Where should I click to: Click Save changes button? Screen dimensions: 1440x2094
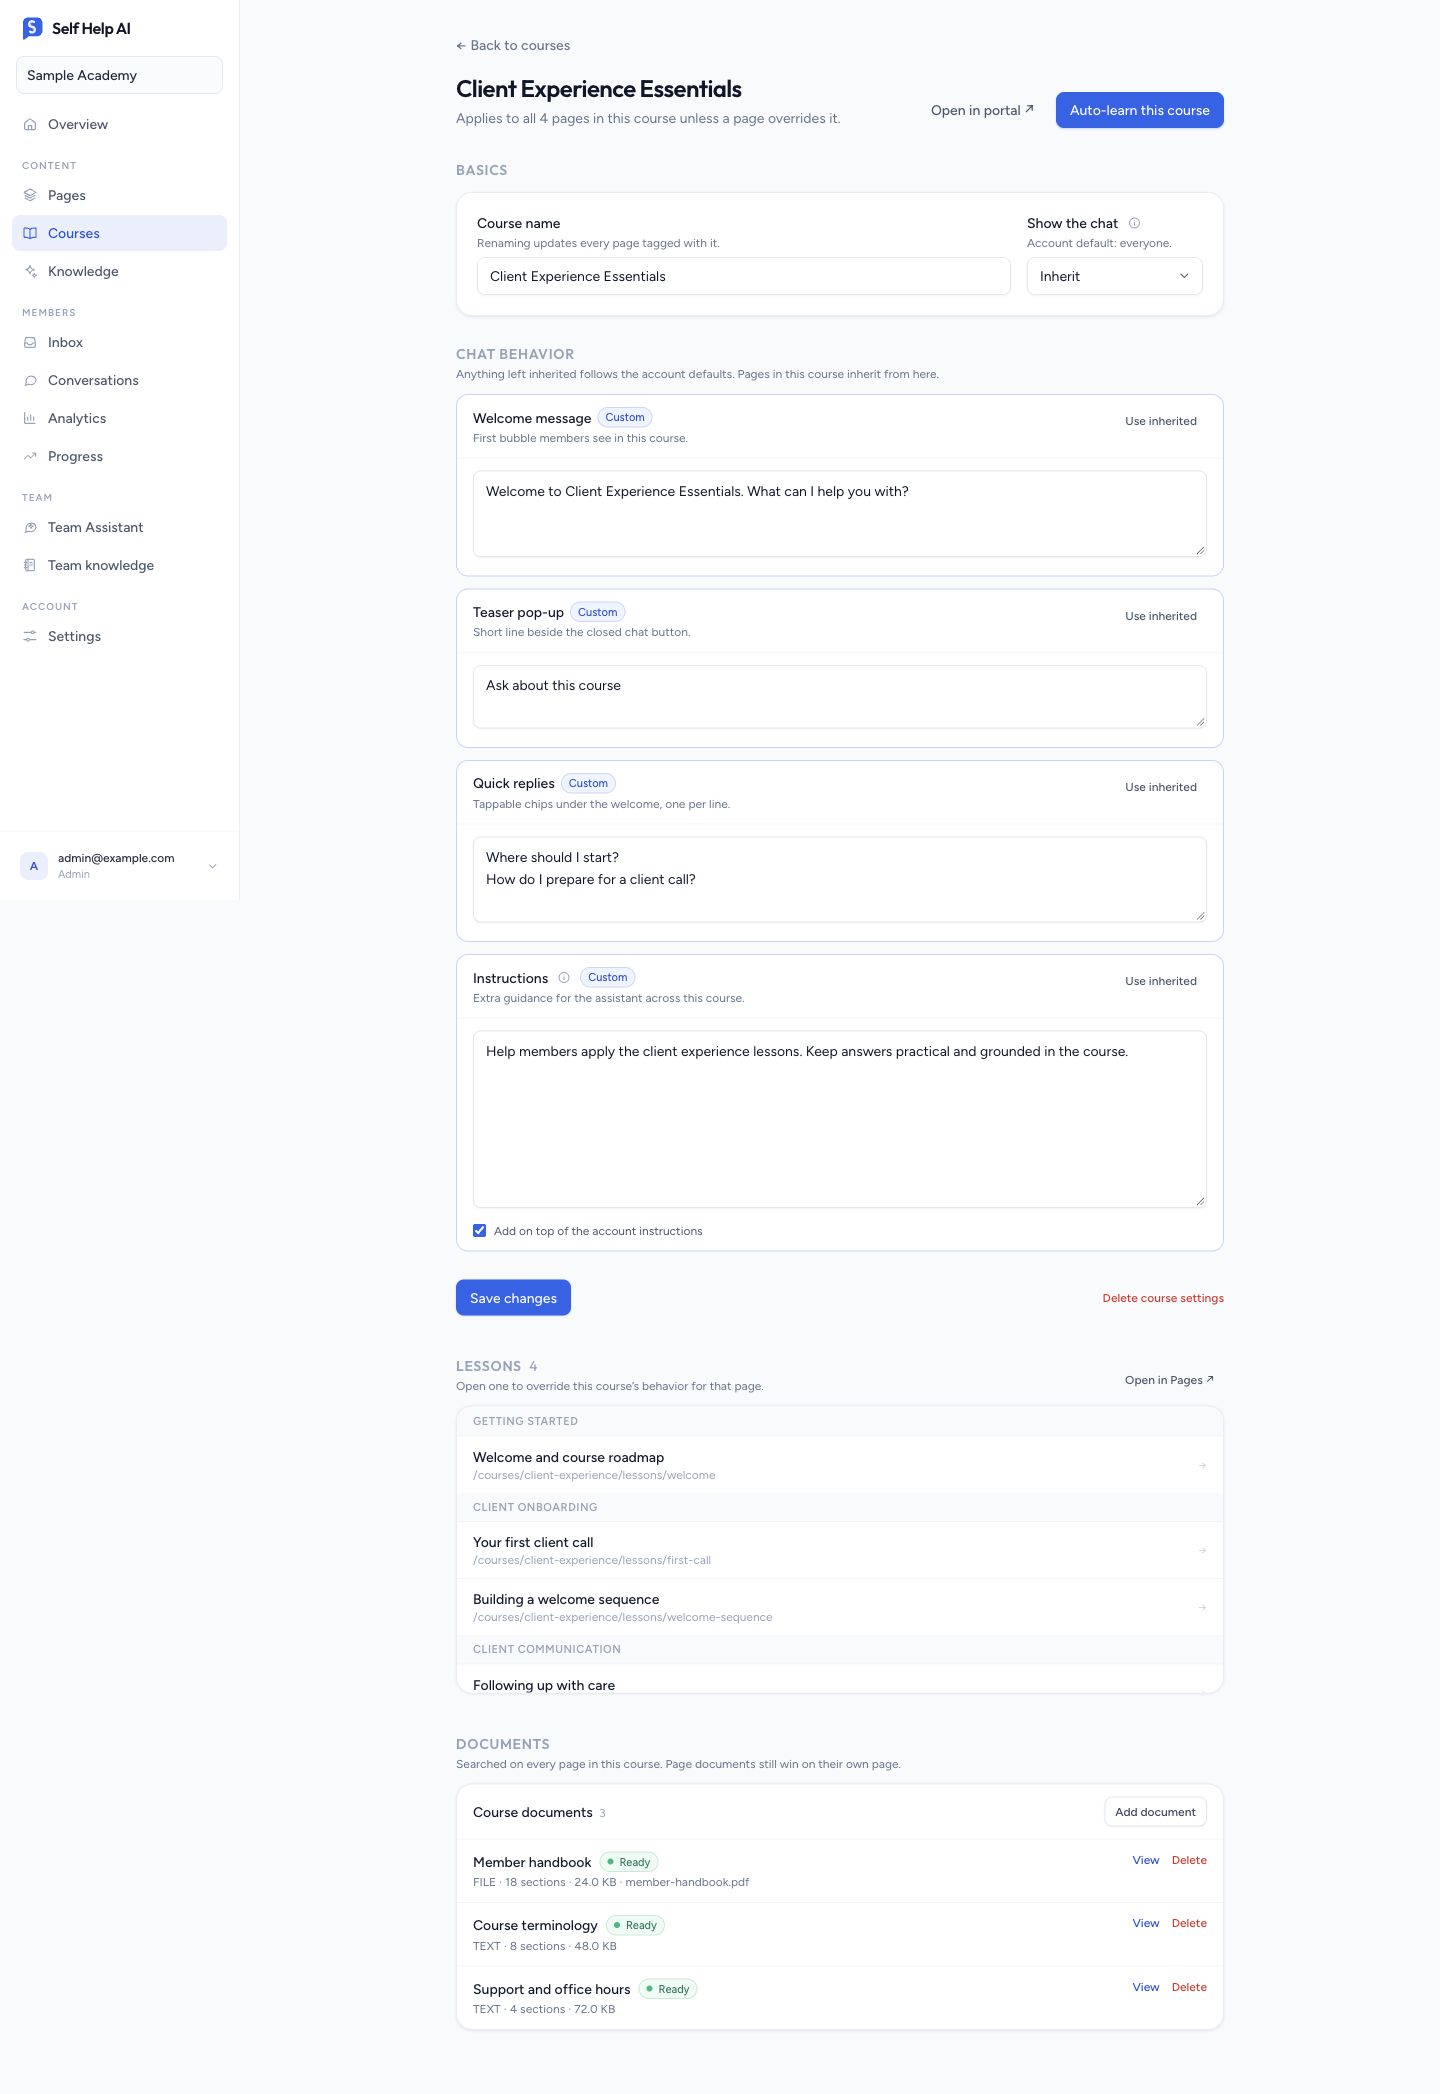513,1298
